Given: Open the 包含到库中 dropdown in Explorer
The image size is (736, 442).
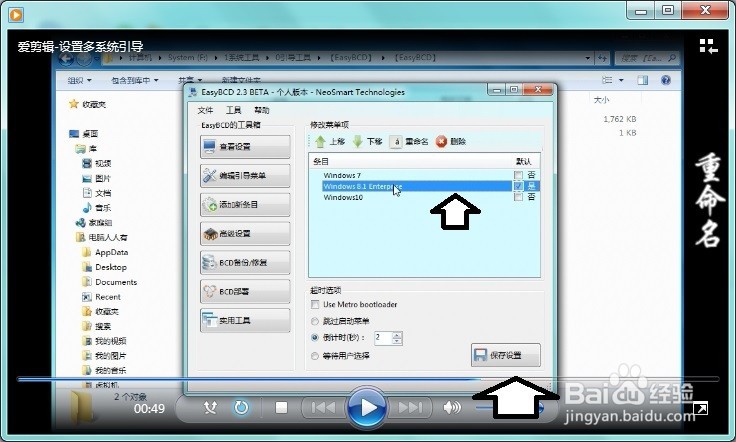Looking at the screenshot, I should [x=135, y=81].
